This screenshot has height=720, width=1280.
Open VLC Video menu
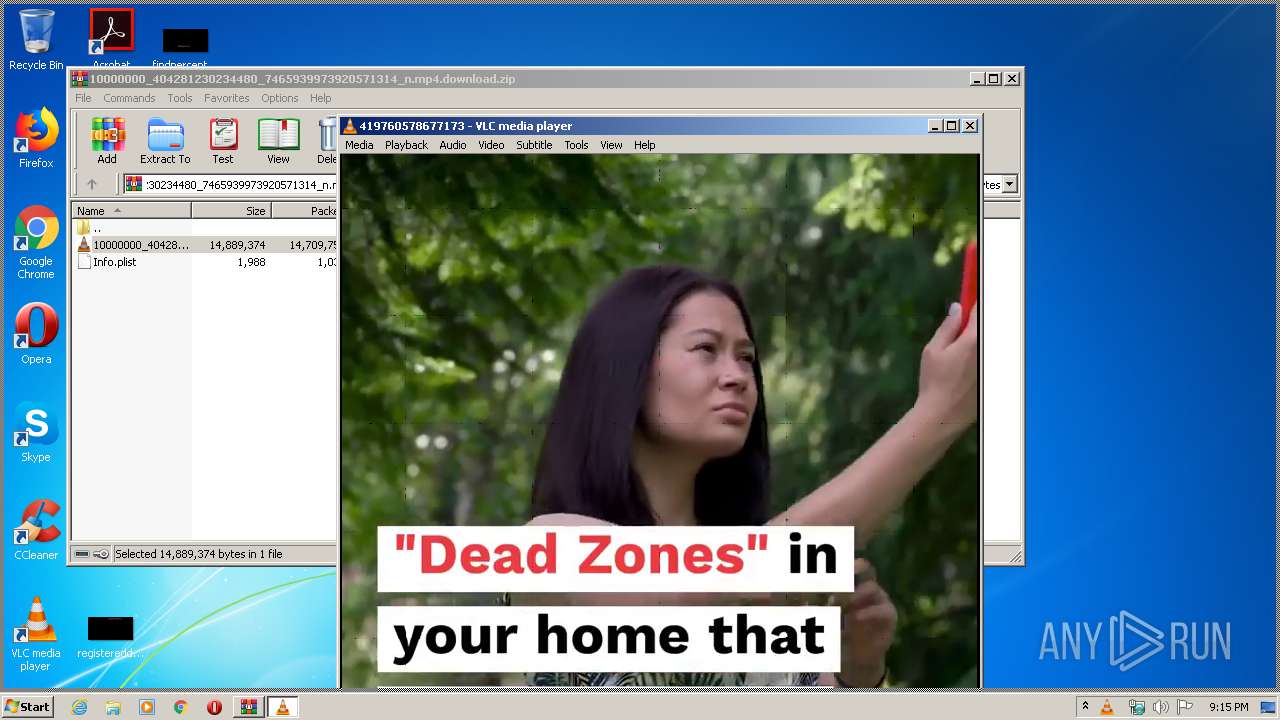[x=491, y=145]
